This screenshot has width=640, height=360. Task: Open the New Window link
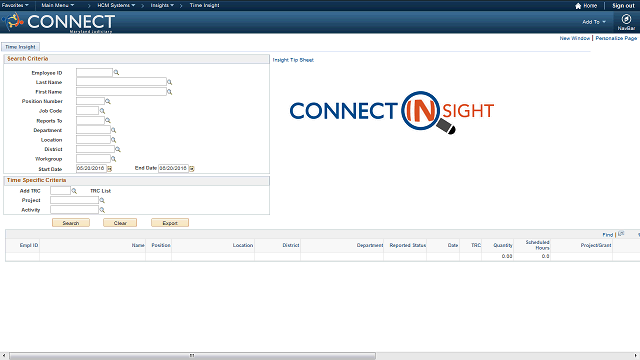(575, 38)
